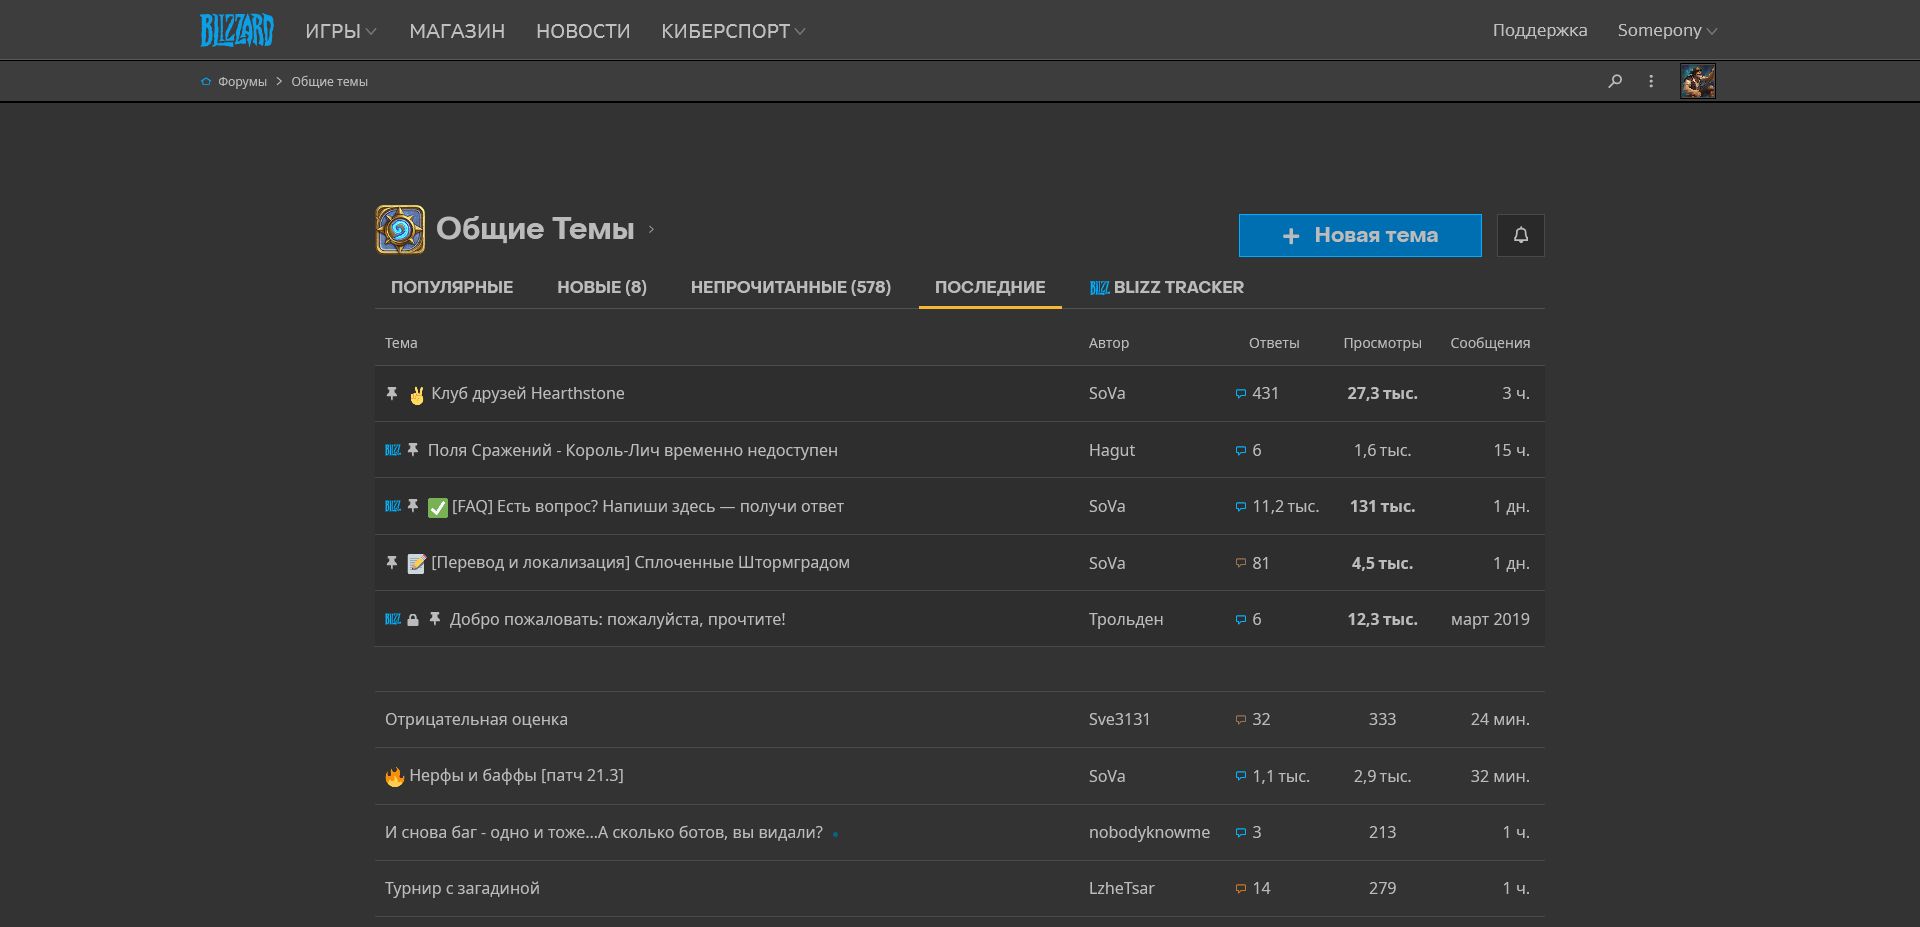Open topic Поля Сражений - Король-Лич временно недоступен

coord(633,451)
